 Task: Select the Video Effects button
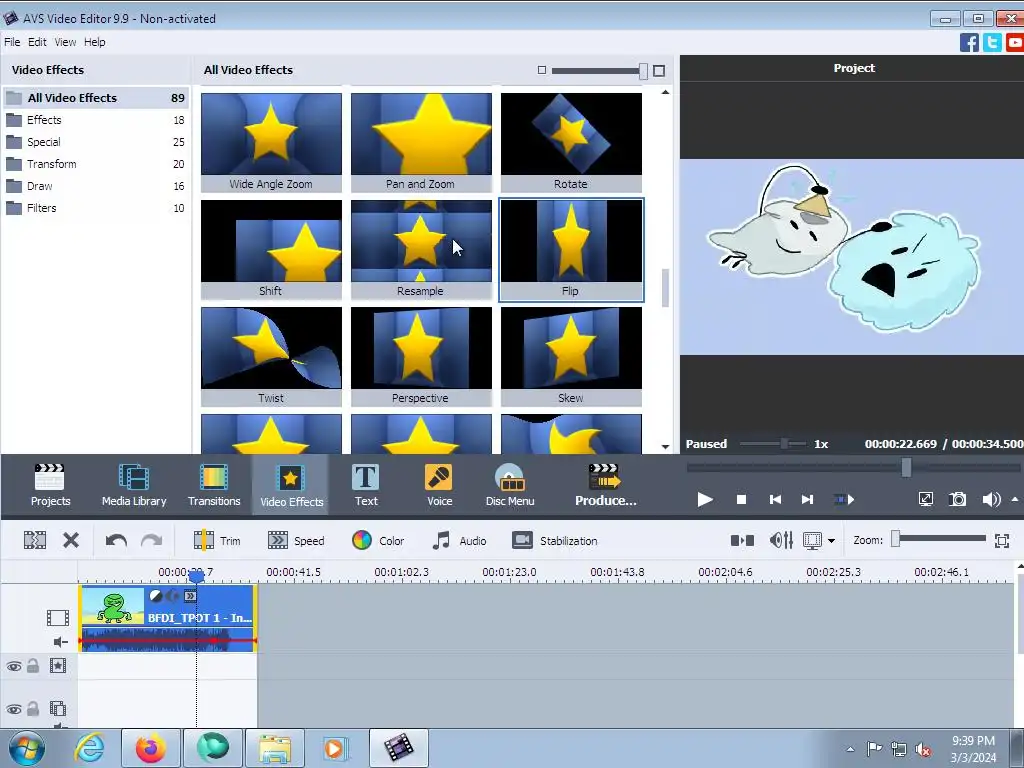pos(291,485)
